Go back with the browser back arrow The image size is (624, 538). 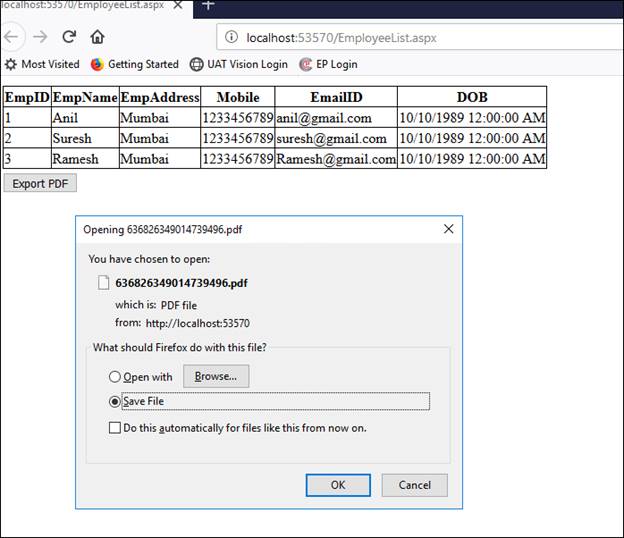click(x=11, y=37)
